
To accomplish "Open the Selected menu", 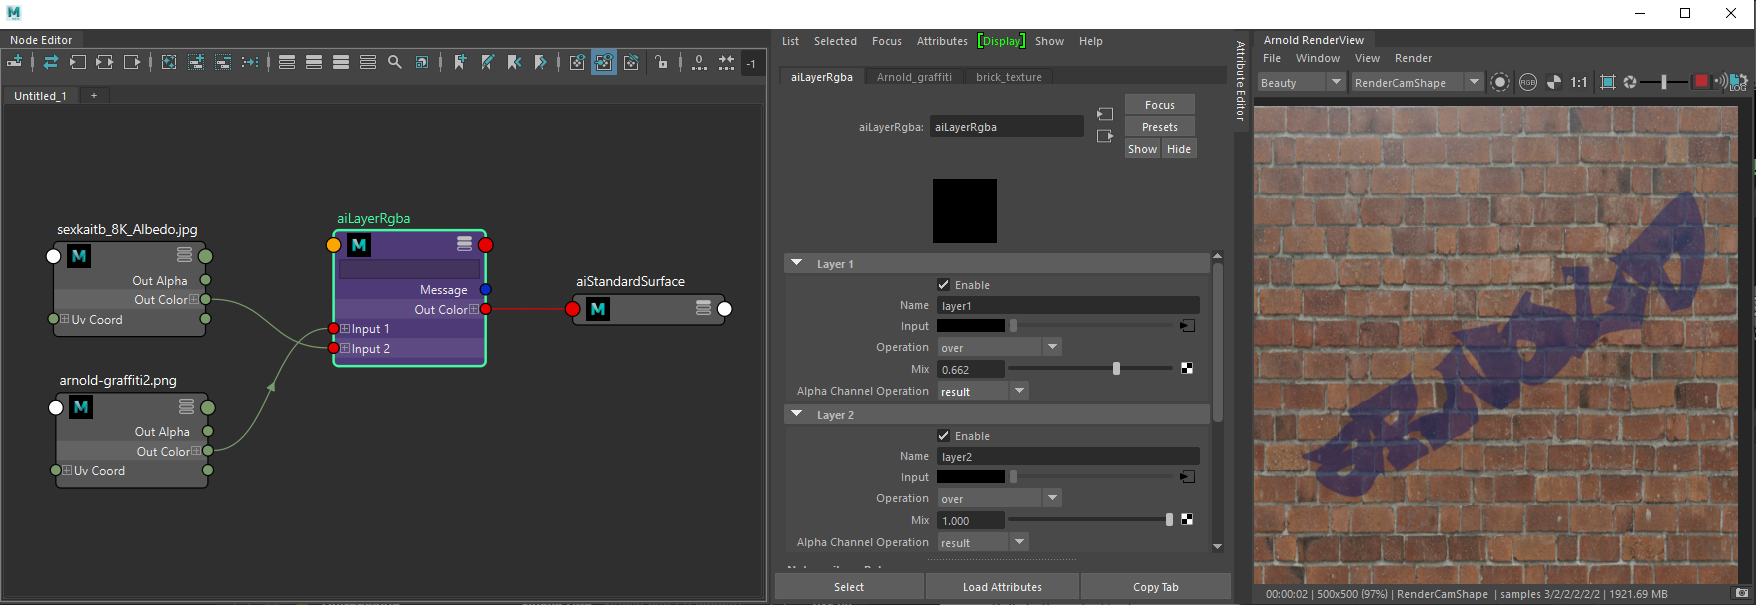I will point(835,41).
